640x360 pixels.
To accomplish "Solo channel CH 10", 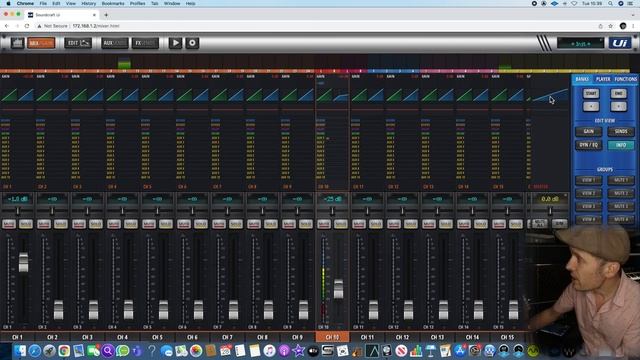I will (341, 224).
